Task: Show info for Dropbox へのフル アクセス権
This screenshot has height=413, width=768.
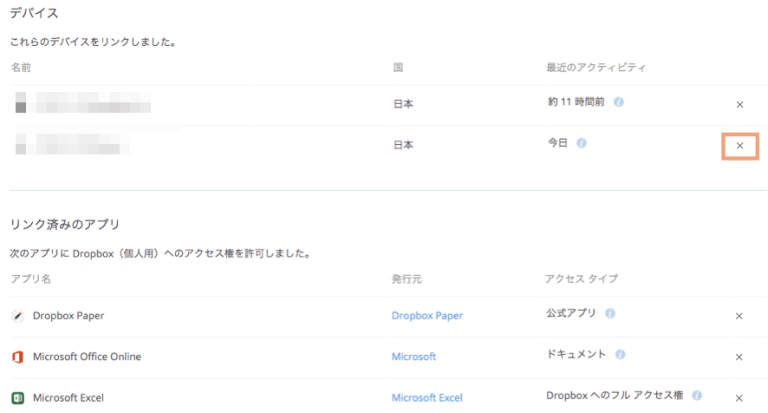Action: pos(696,395)
